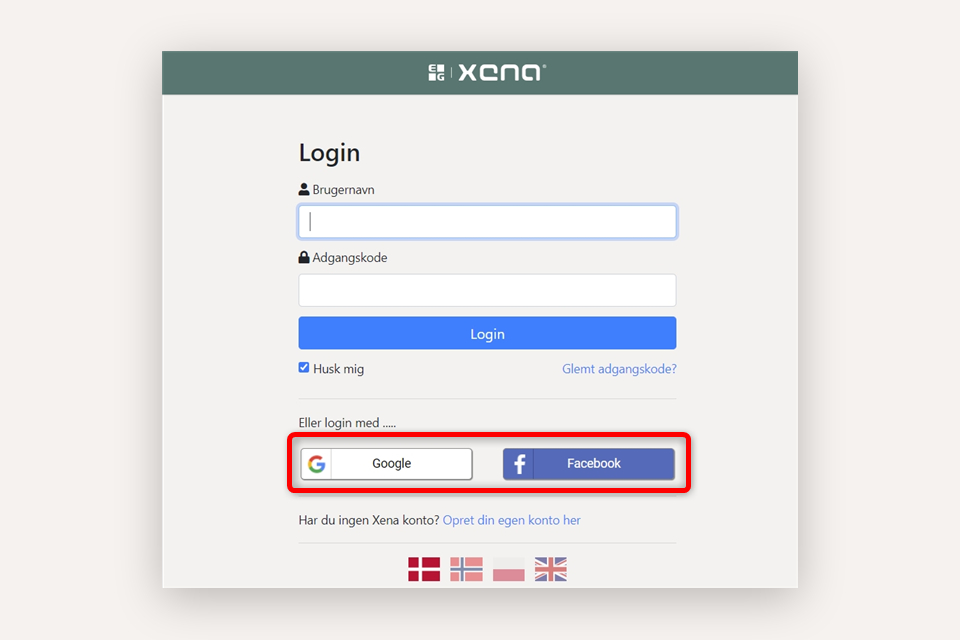Open the Opret din egen konto her link
Viewport: 960px width, 640px height.
(x=511, y=520)
